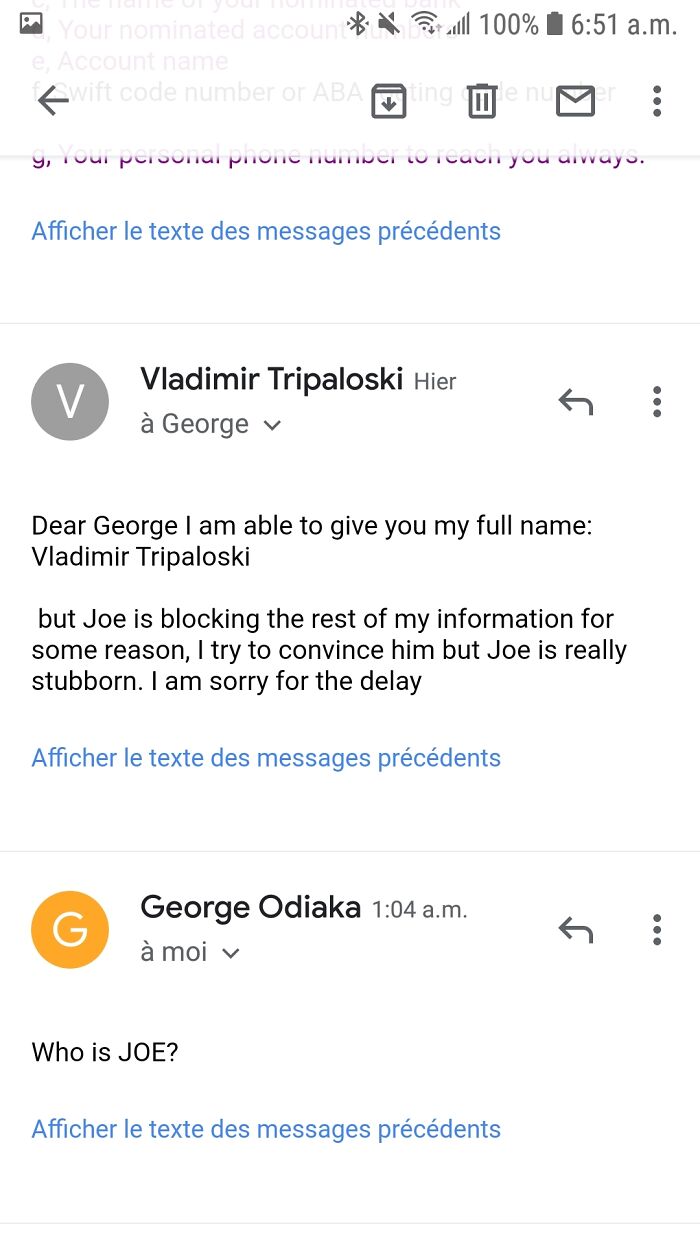This screenshot has height=1244, width=700.
Task: Tap the orange G sender avatar
Action: (x=70, y=930)
